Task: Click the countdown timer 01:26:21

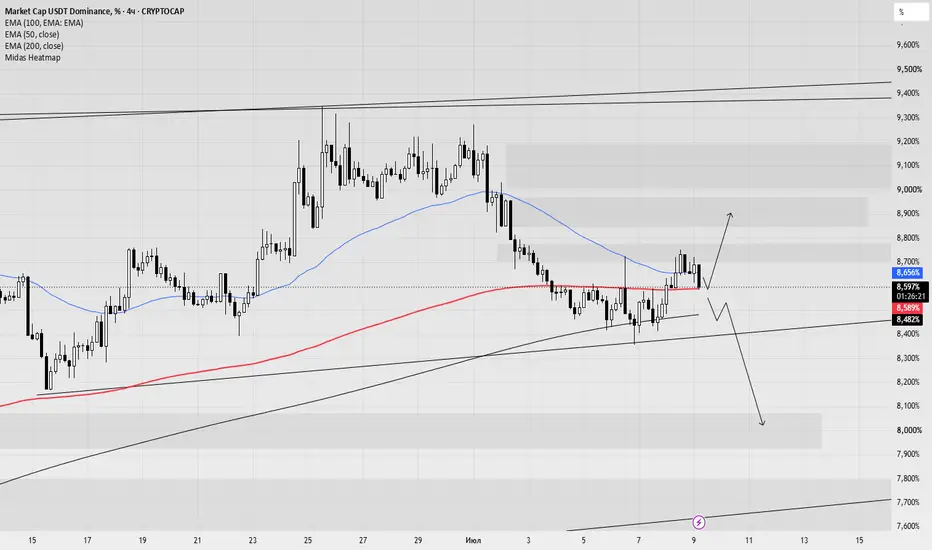Action: pos(911,296)
